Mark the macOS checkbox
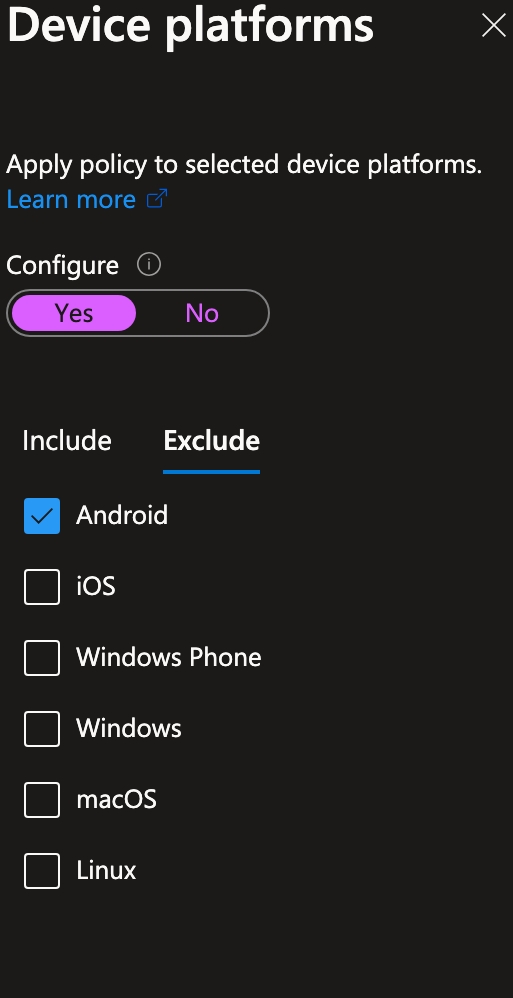Screen dimensions: 513x998 pyautogui.click(x=42, y=800)
